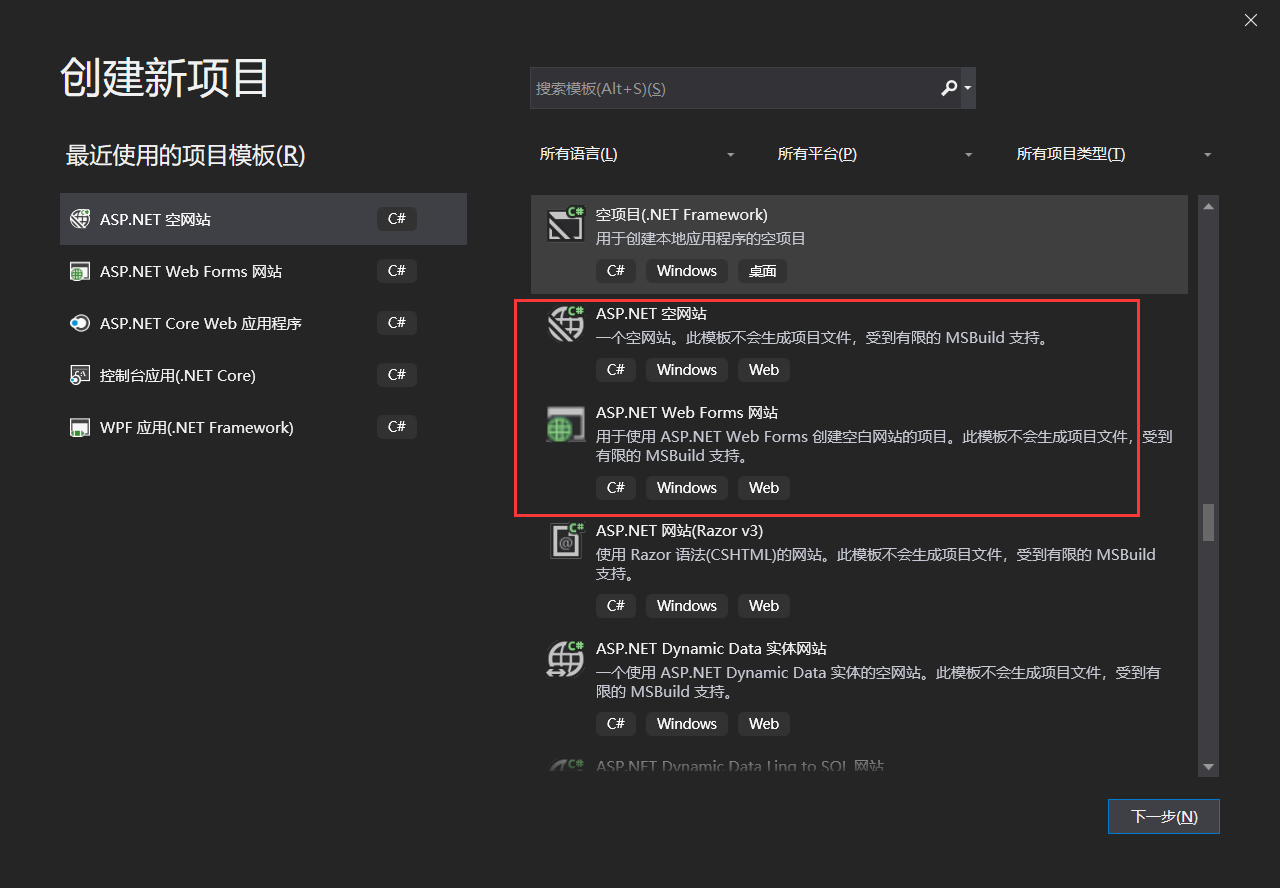Select the ASP.NET Dynamic Data 实体网站 title
Screen dimensions: 1280x888
[711, 648]
